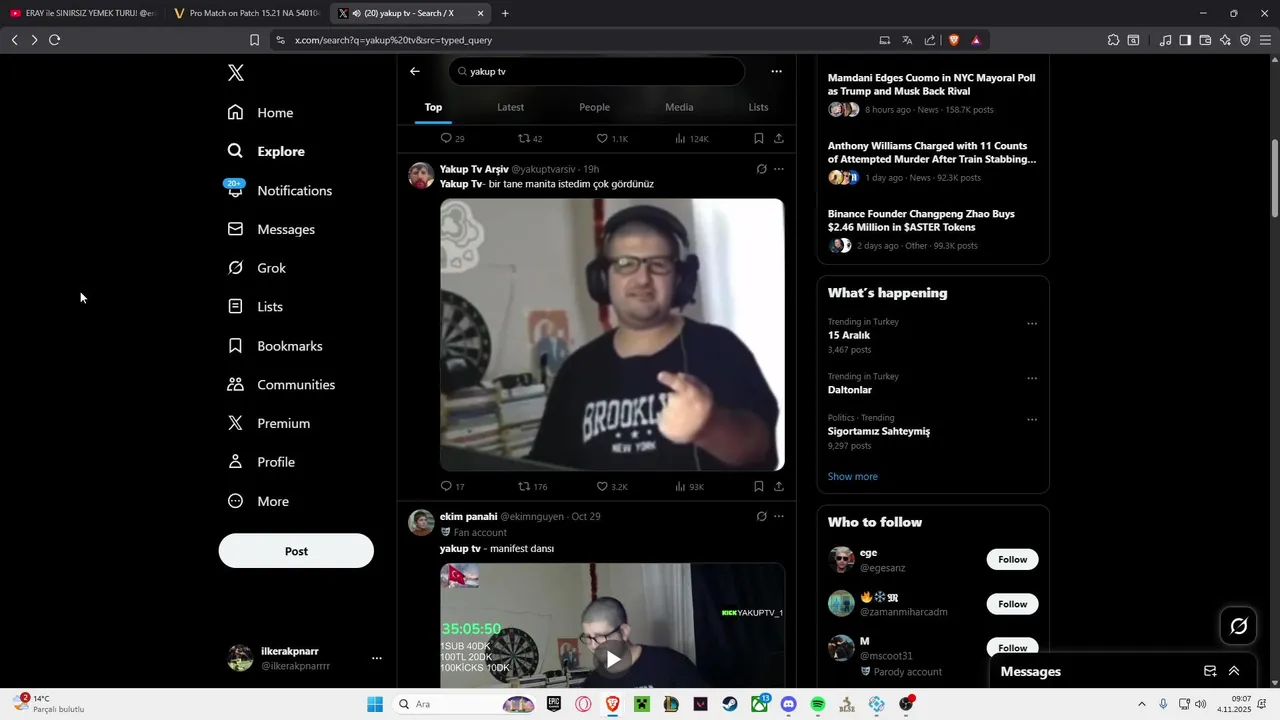Switch to the Latest tab
This screenshot has width=1280, height=720.
point(510,107)
